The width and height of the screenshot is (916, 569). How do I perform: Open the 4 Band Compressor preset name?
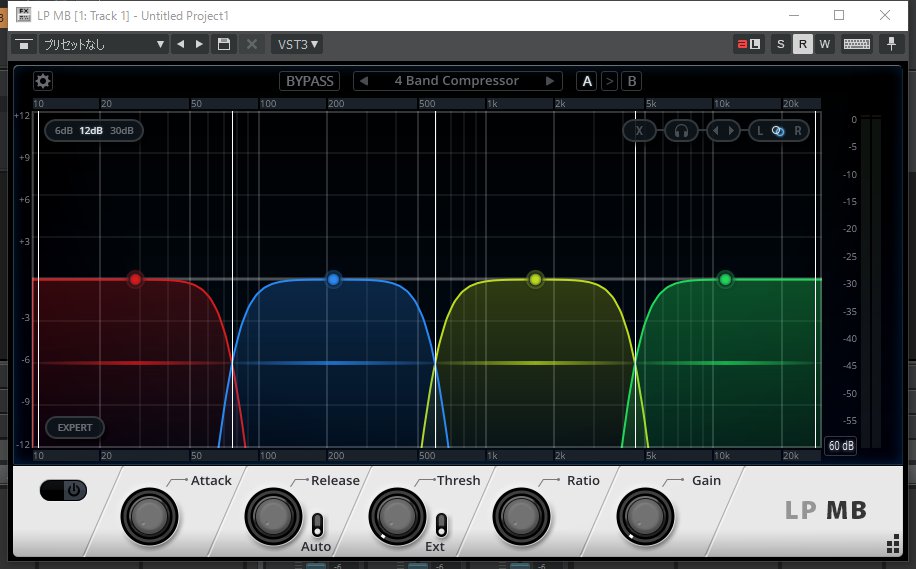click(x=456, y=81)
